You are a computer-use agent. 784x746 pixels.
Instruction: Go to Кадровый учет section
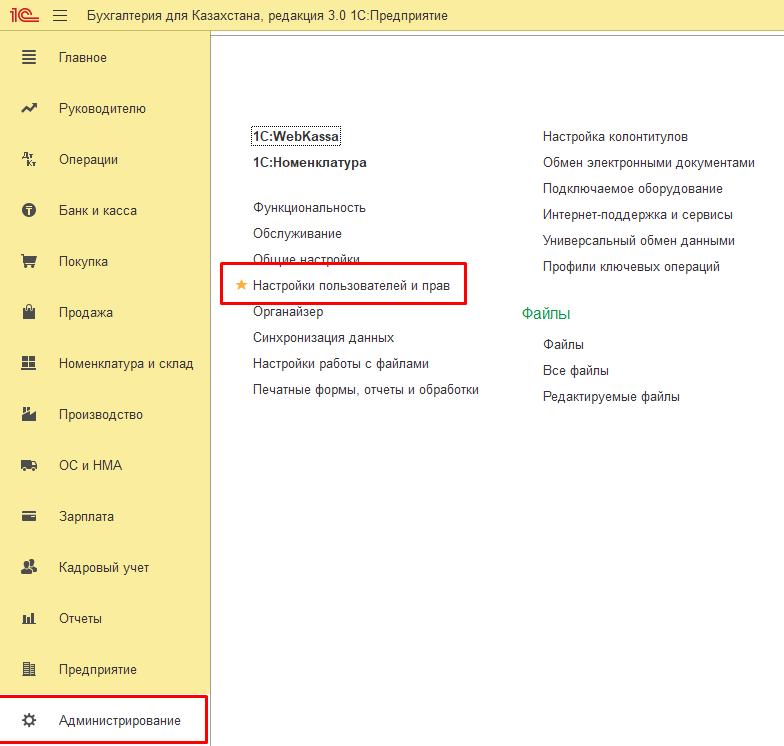tap(104, 568)
